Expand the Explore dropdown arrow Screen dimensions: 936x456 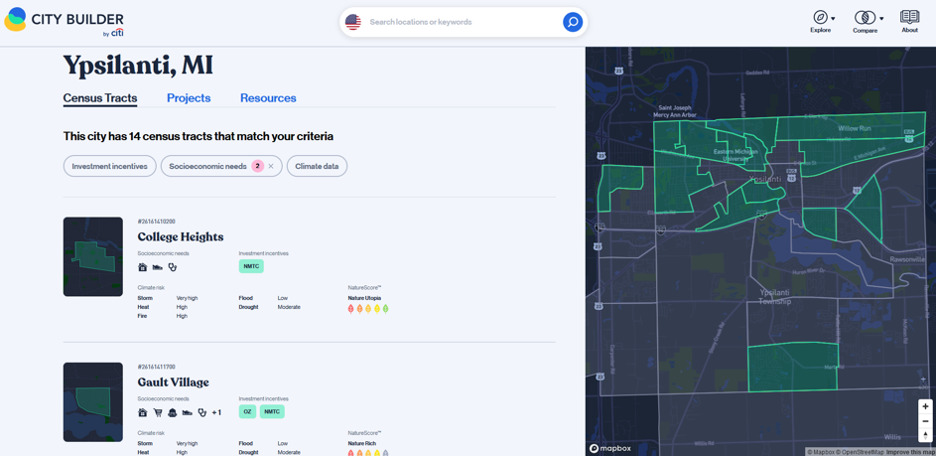pyautogui.click(x=833, y=19)
